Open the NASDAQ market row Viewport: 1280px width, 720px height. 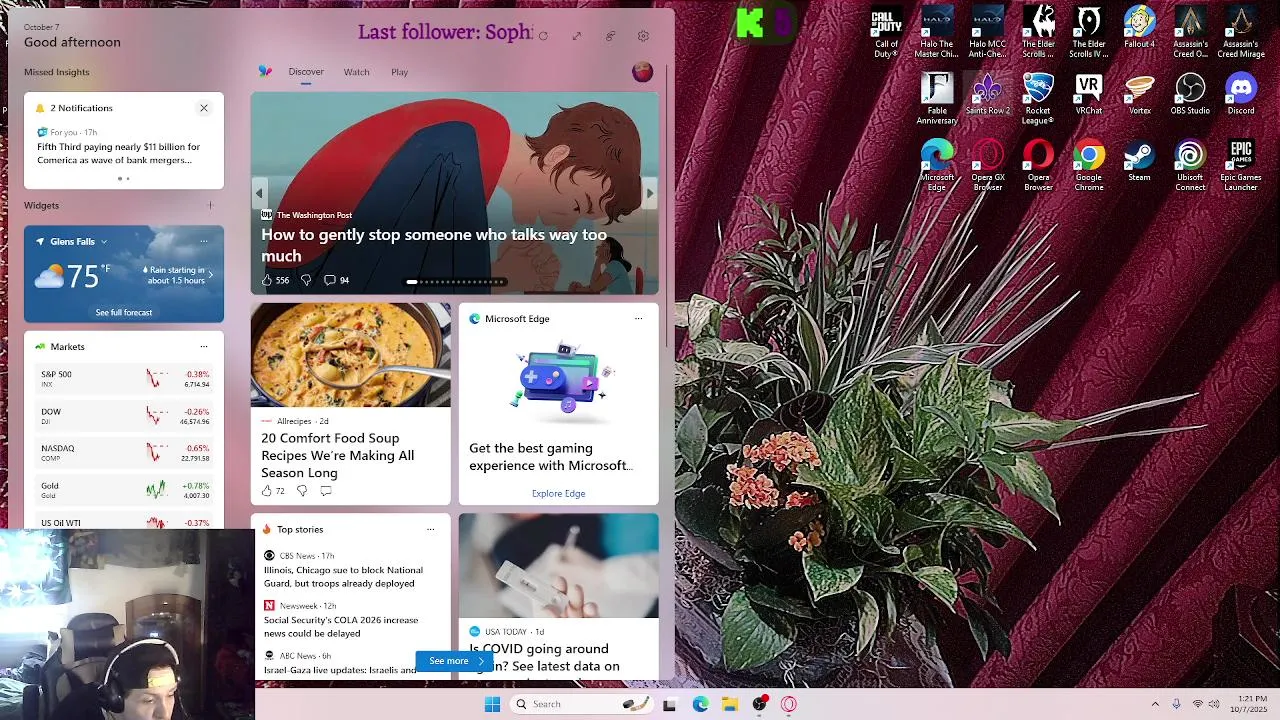click(x=124, y=453)
